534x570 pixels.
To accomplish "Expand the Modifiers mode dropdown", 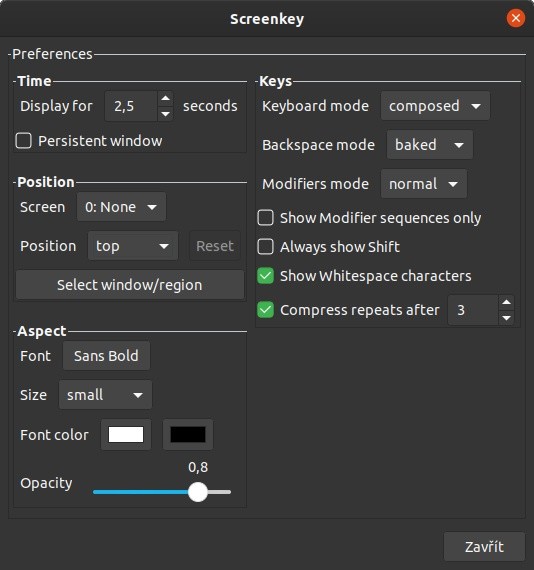I will coord(423,184).
